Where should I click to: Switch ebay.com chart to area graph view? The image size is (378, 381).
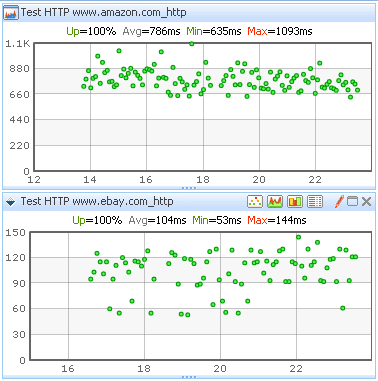point(275,201)
